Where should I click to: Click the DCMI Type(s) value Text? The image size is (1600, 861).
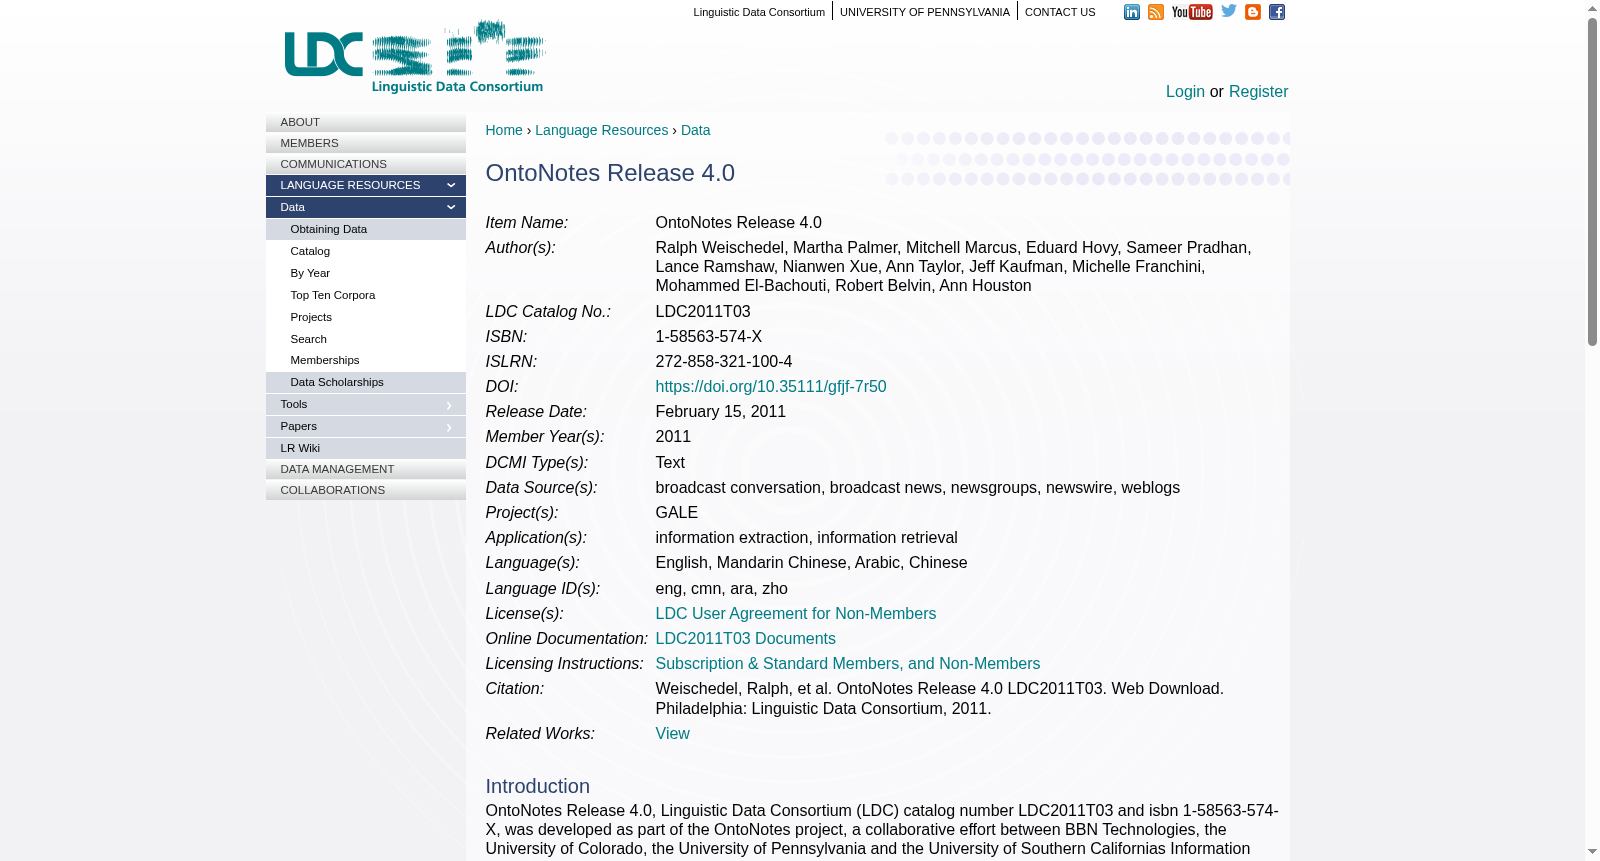click(670, 462)
